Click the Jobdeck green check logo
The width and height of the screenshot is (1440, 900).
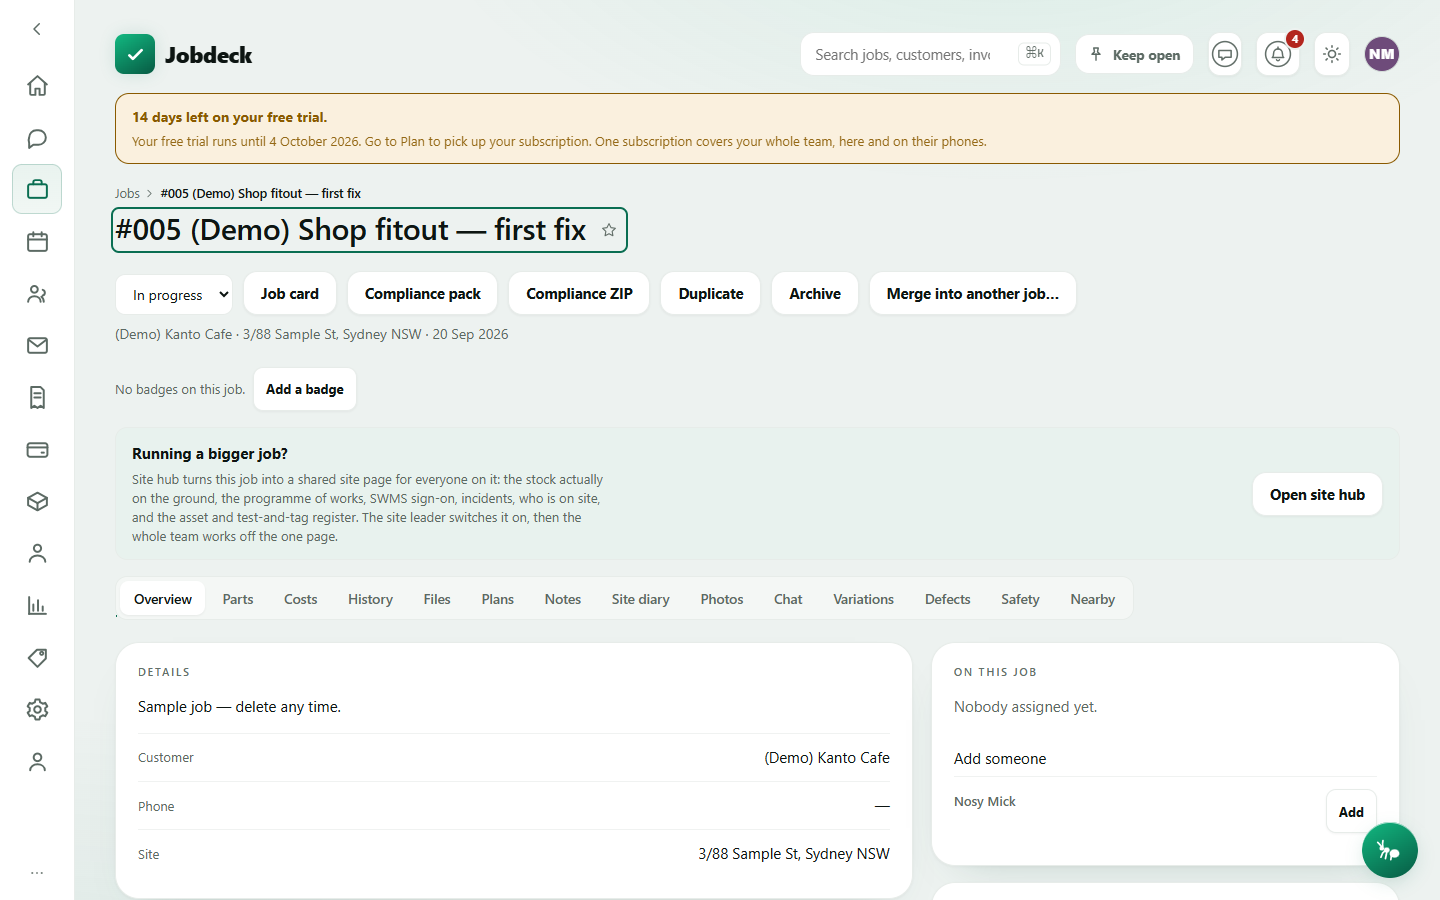135,54
